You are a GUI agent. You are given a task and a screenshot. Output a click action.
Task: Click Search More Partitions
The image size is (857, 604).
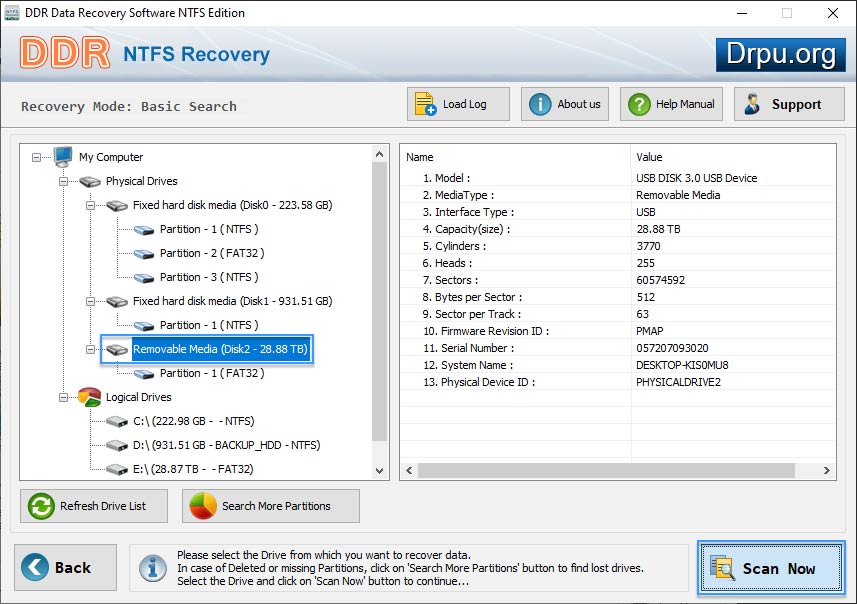[x=271, y=506]
